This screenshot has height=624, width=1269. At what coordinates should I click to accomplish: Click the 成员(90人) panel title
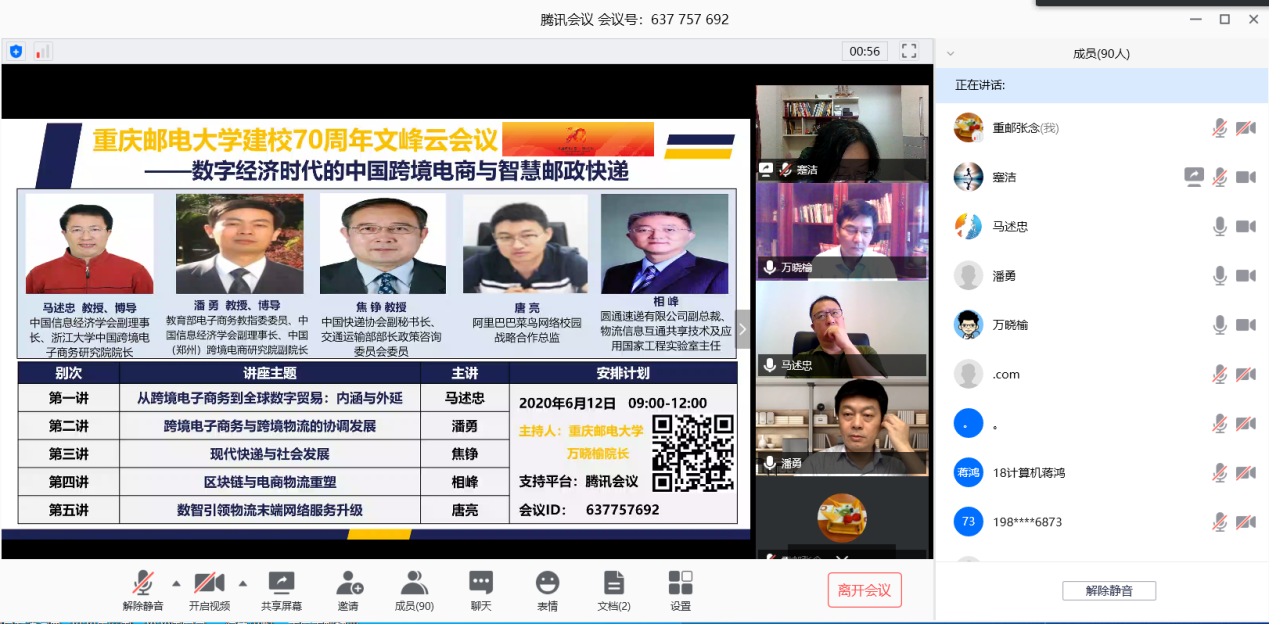coord(1101,54)
